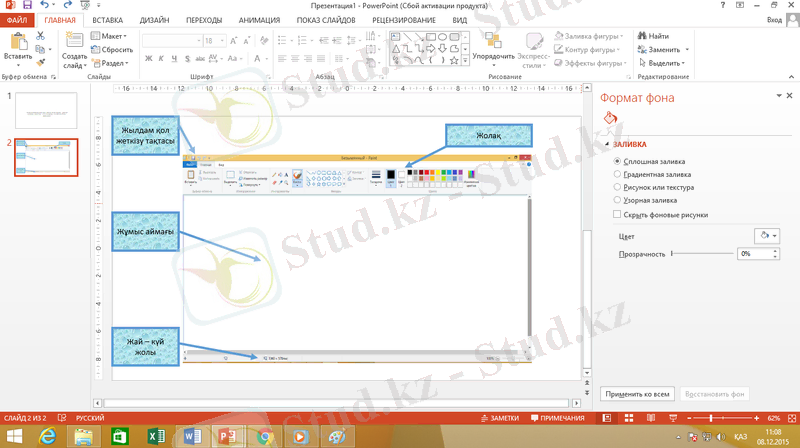Open the Arrange (Упорядочить) shapes tool
This screenshot has width=800, height=448.
[x=493, y=43]
